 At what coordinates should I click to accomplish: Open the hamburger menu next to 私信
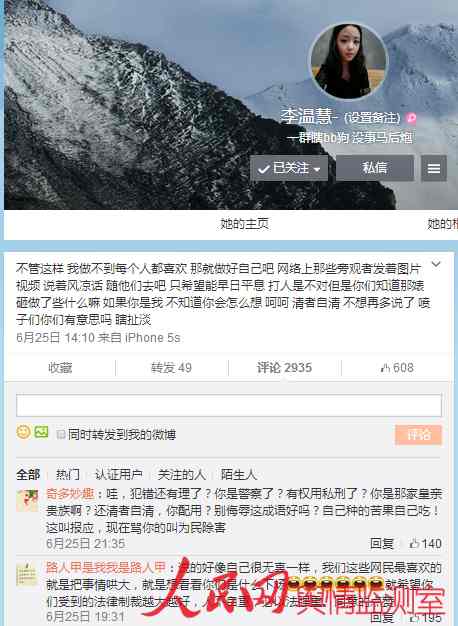[x=434, y=168]
